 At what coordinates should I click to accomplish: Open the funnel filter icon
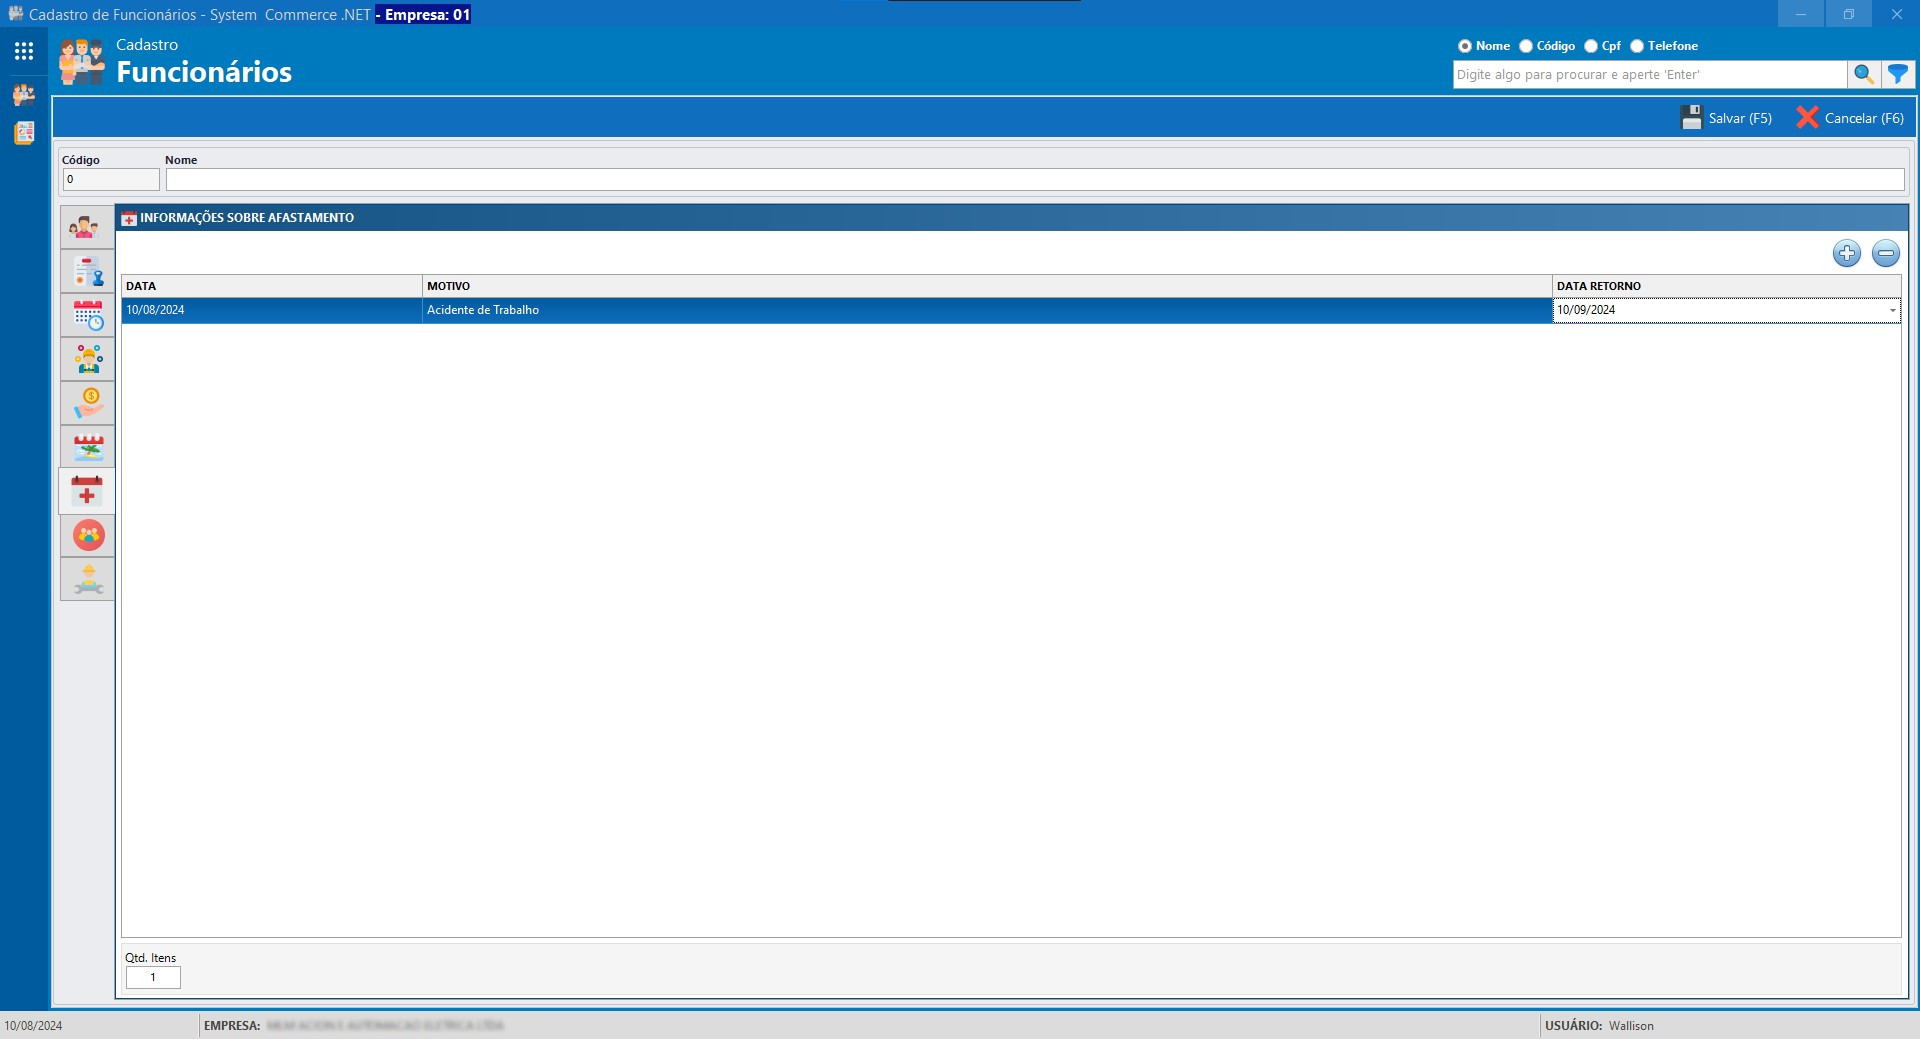1897,74
